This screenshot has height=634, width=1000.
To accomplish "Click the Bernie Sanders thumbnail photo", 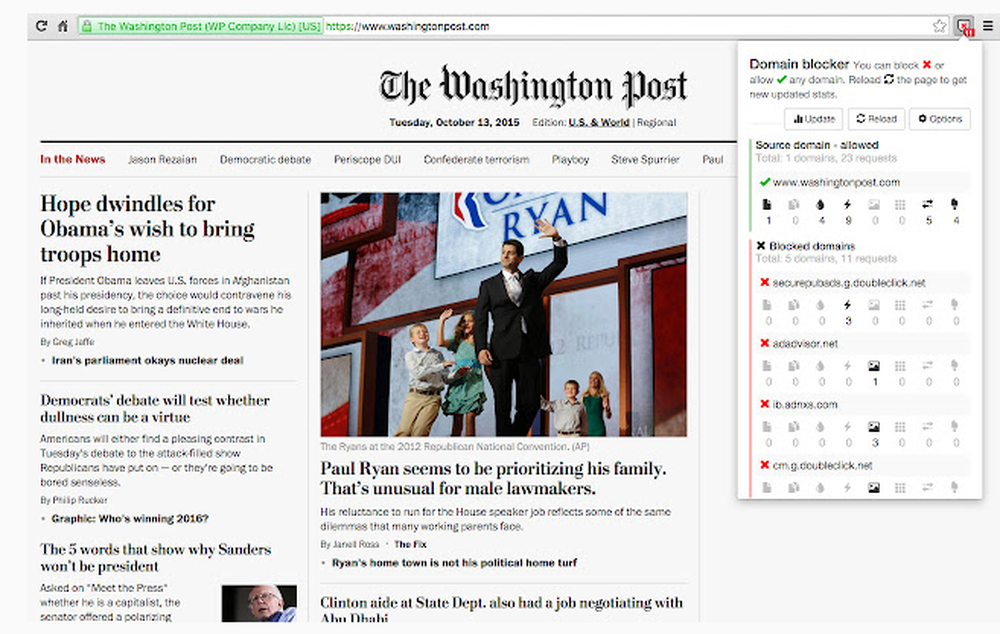I will pyautogui.click(x=259, y=603).
